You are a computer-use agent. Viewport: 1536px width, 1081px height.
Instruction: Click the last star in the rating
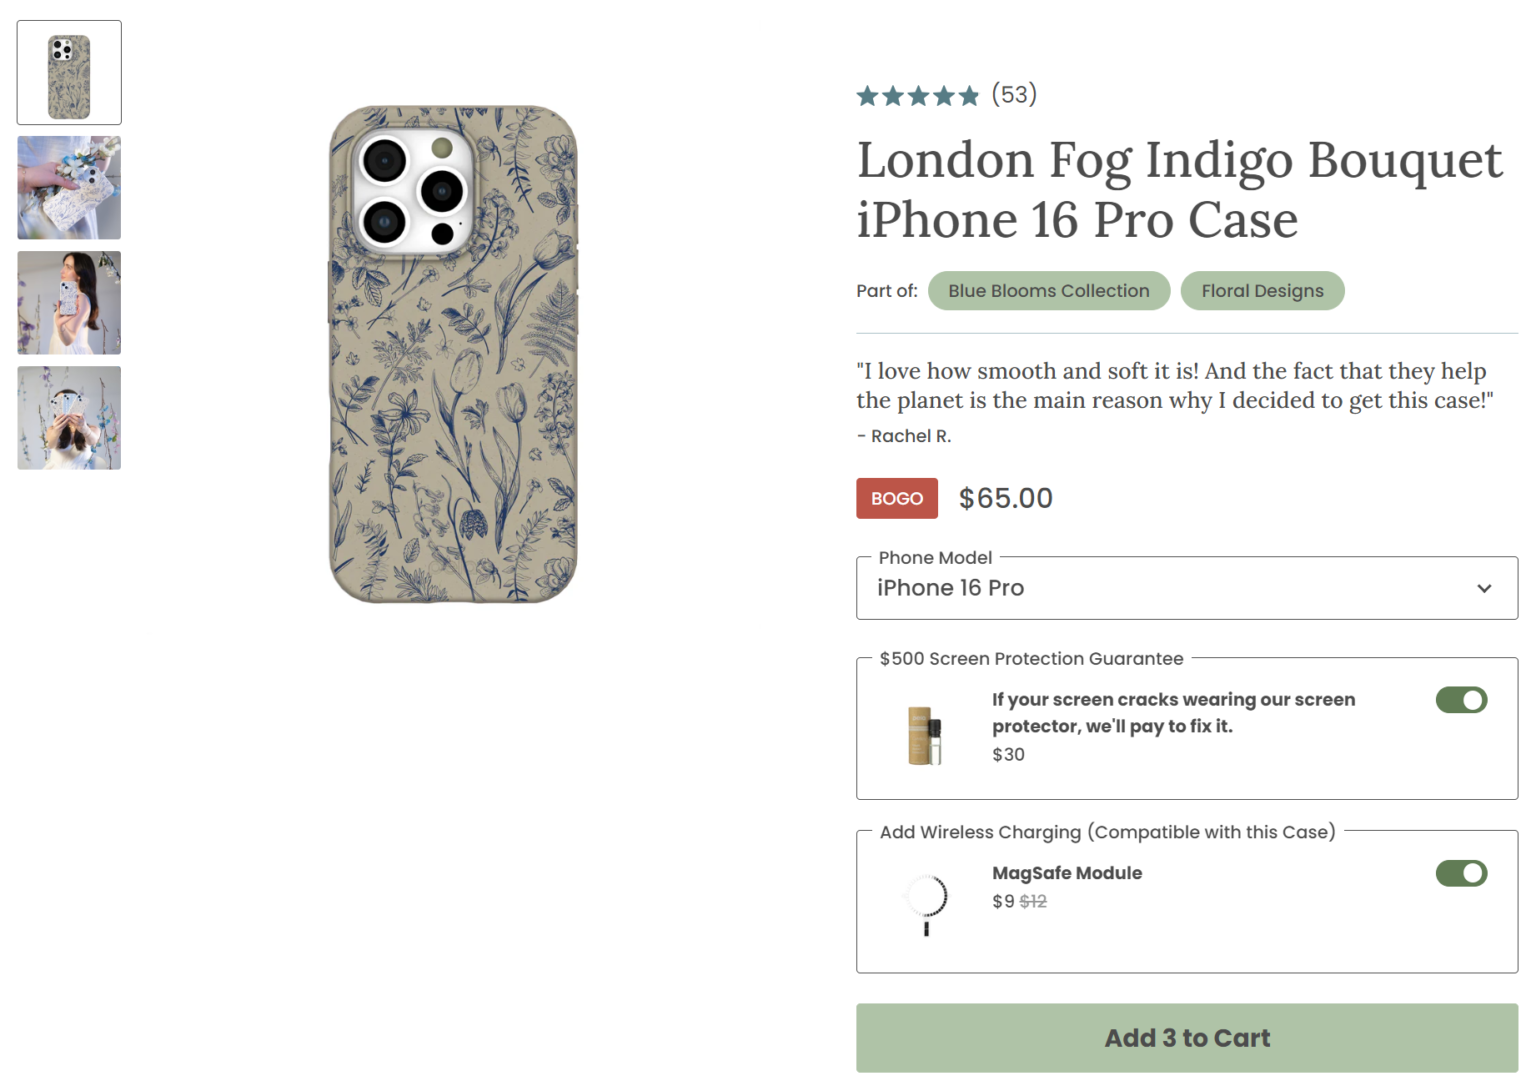[x=969, y=94]
